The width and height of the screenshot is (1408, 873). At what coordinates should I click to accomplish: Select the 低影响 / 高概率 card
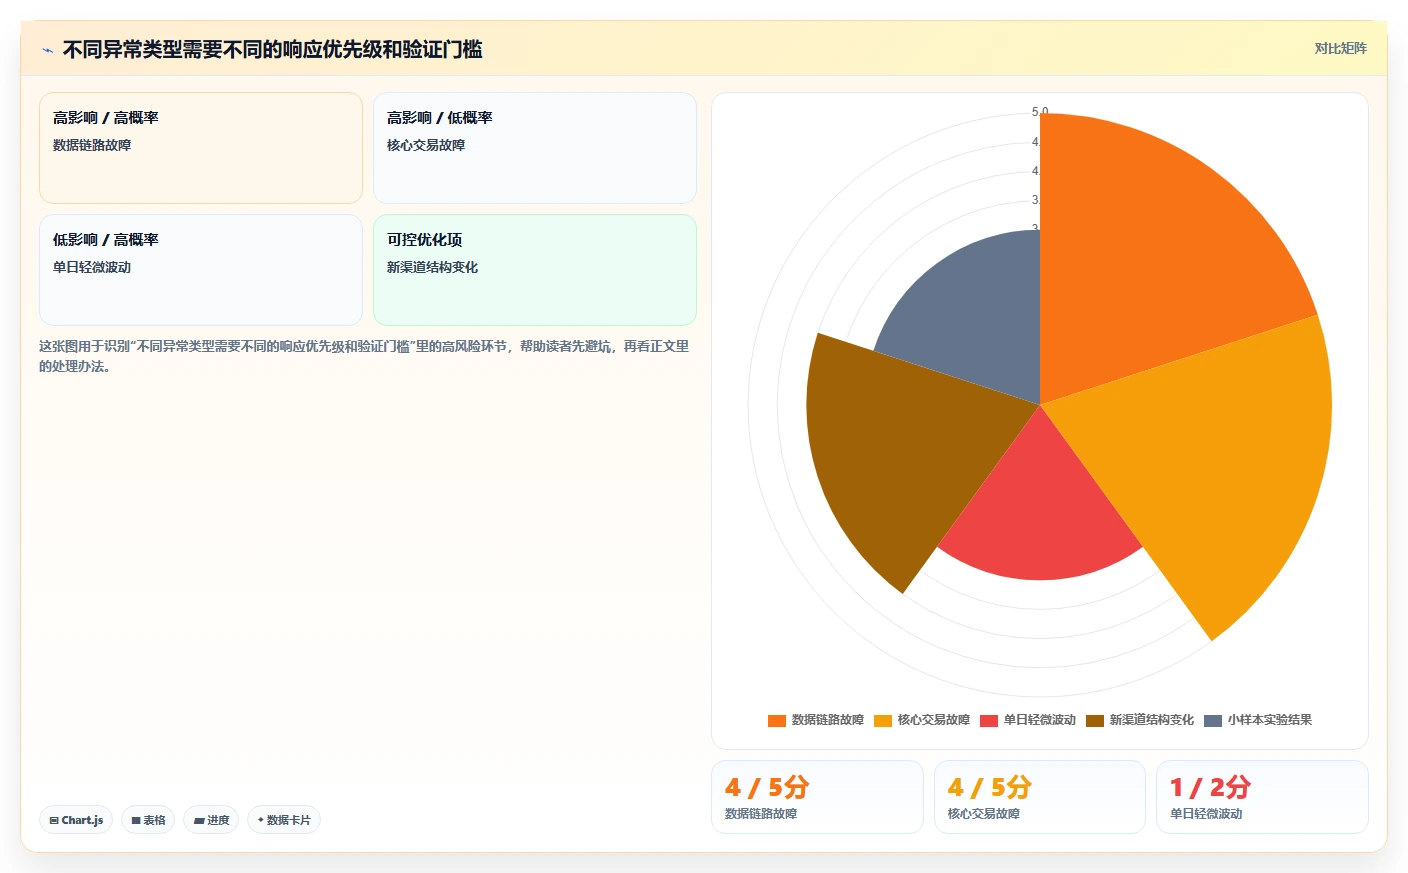click(201, 270)
